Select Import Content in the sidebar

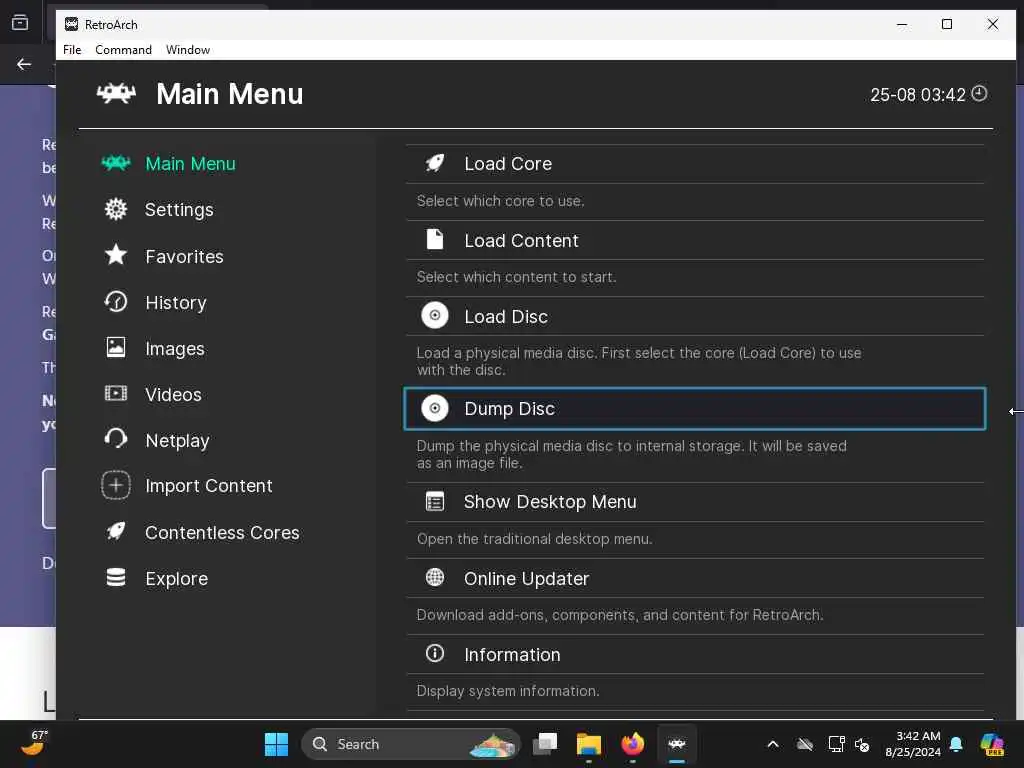click(208, 486)
